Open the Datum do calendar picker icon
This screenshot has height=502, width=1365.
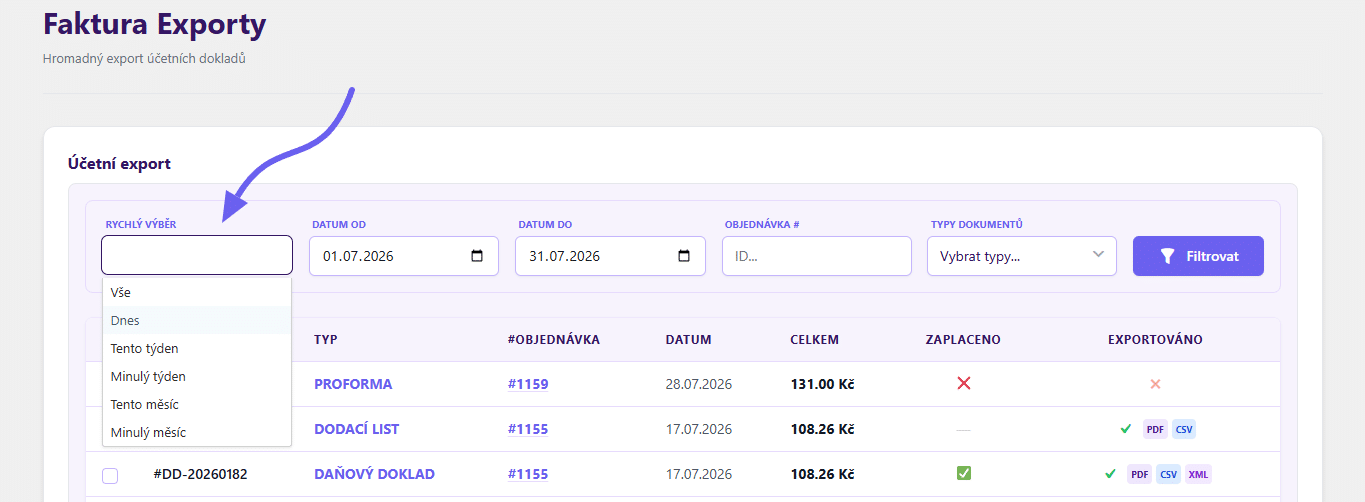[684, 256]
